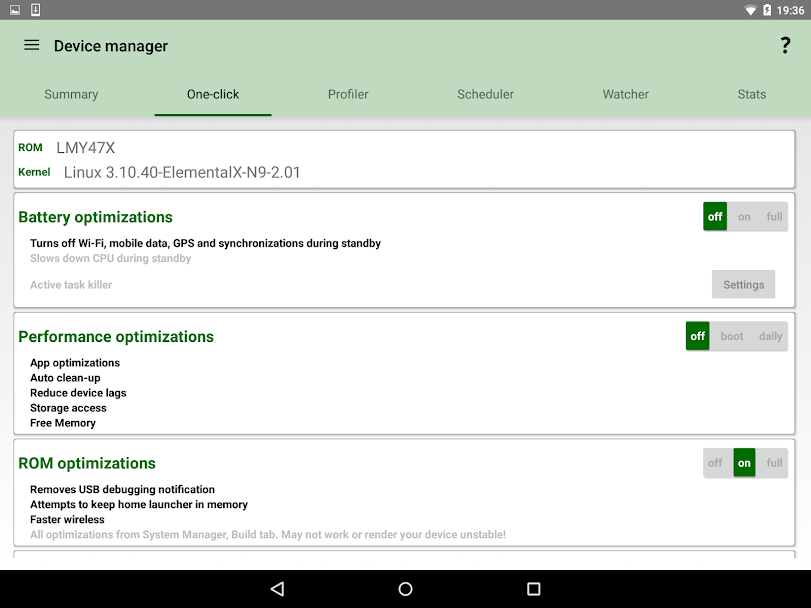Select the Scheduler tab
The height and width of the screenshot is (608, 811).
tap(485, 94)
